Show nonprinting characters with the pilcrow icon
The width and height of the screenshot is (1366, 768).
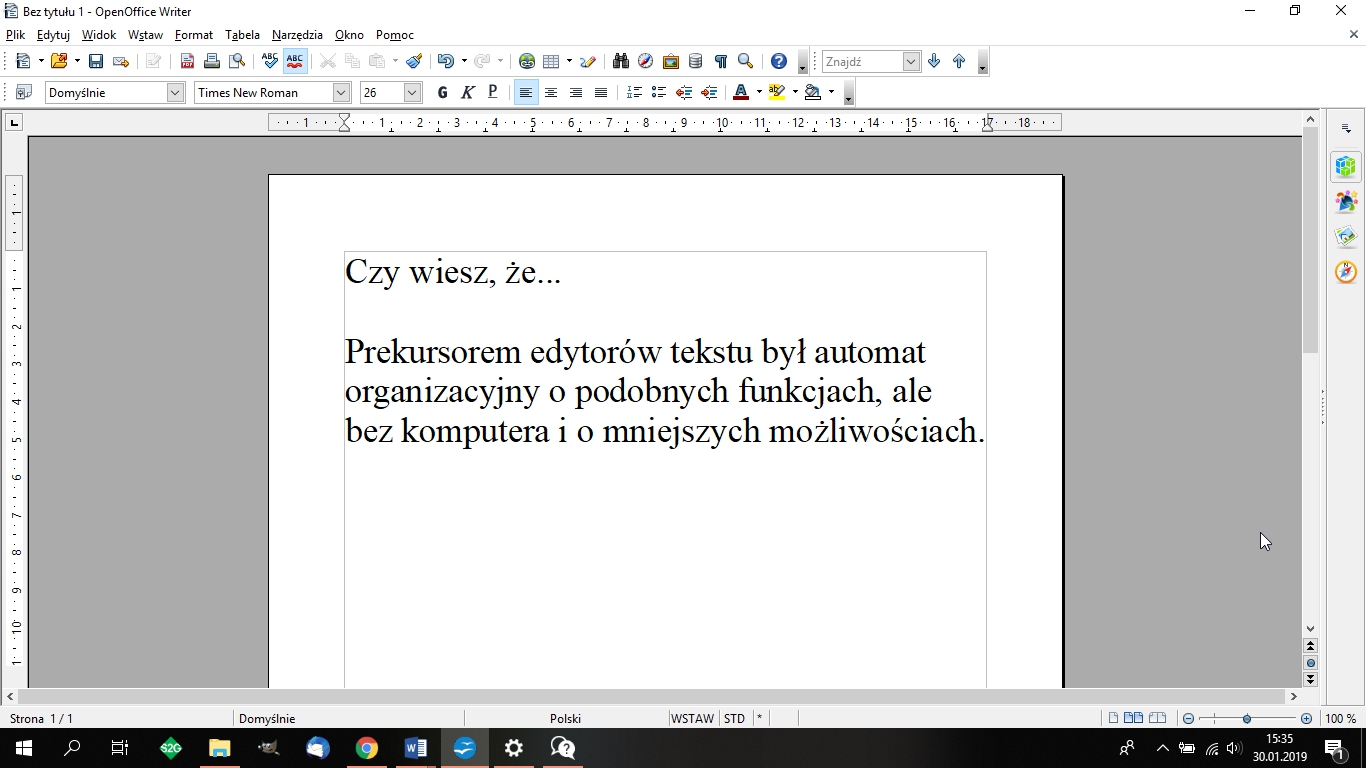click(x=719, y=61)
